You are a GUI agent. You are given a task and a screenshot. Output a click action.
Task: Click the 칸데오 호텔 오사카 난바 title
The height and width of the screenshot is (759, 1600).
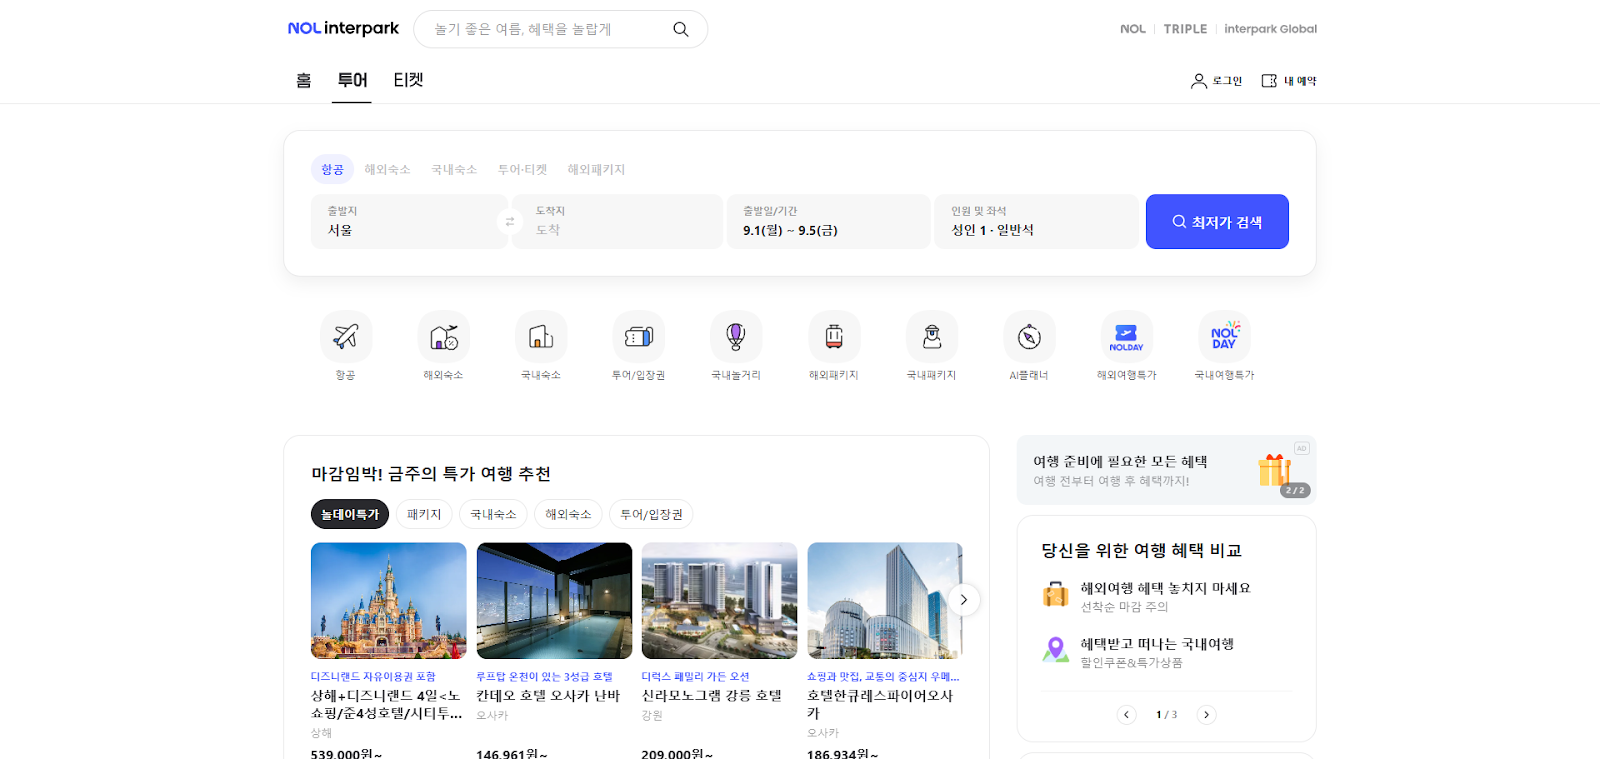[548, 696]
